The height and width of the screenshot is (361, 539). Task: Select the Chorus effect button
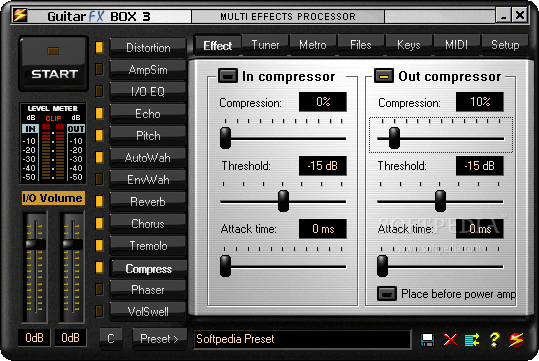pyautogui.click(x=148, y=223)
